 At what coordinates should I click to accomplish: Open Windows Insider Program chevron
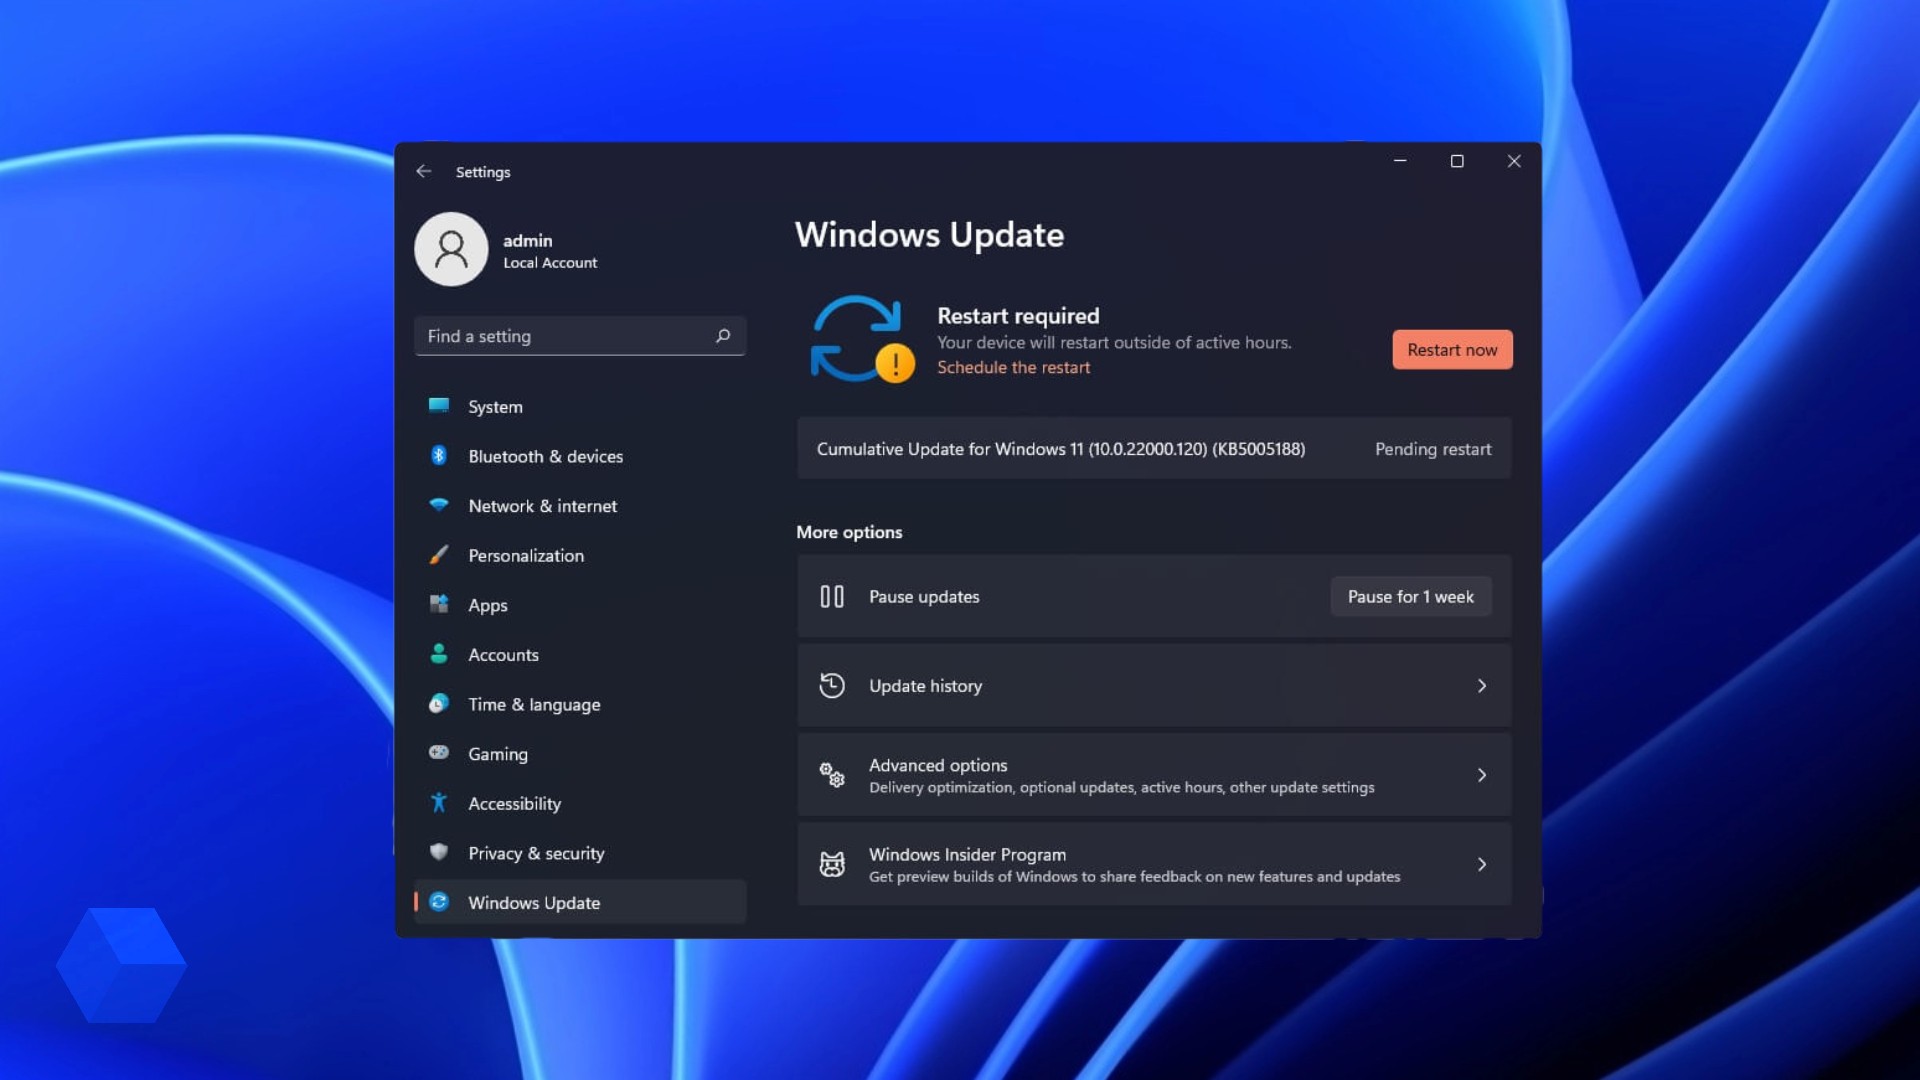1482,864
